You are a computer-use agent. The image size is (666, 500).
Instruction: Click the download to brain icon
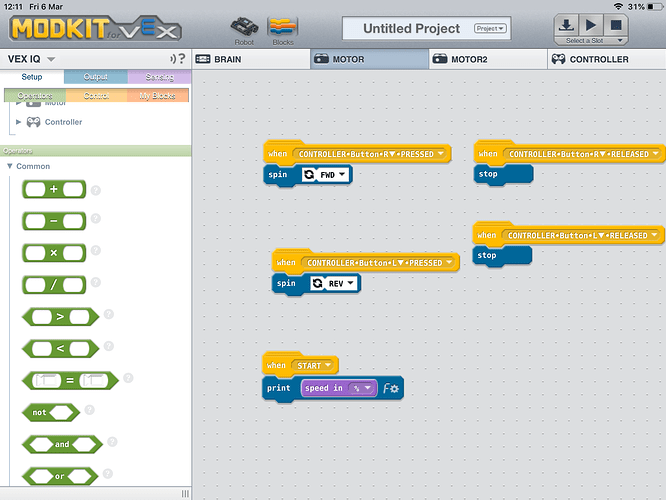point(566,25)
